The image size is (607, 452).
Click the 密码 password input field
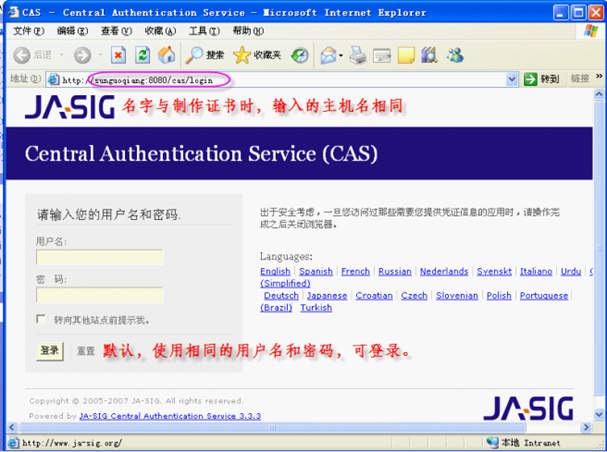click(100, 295)
